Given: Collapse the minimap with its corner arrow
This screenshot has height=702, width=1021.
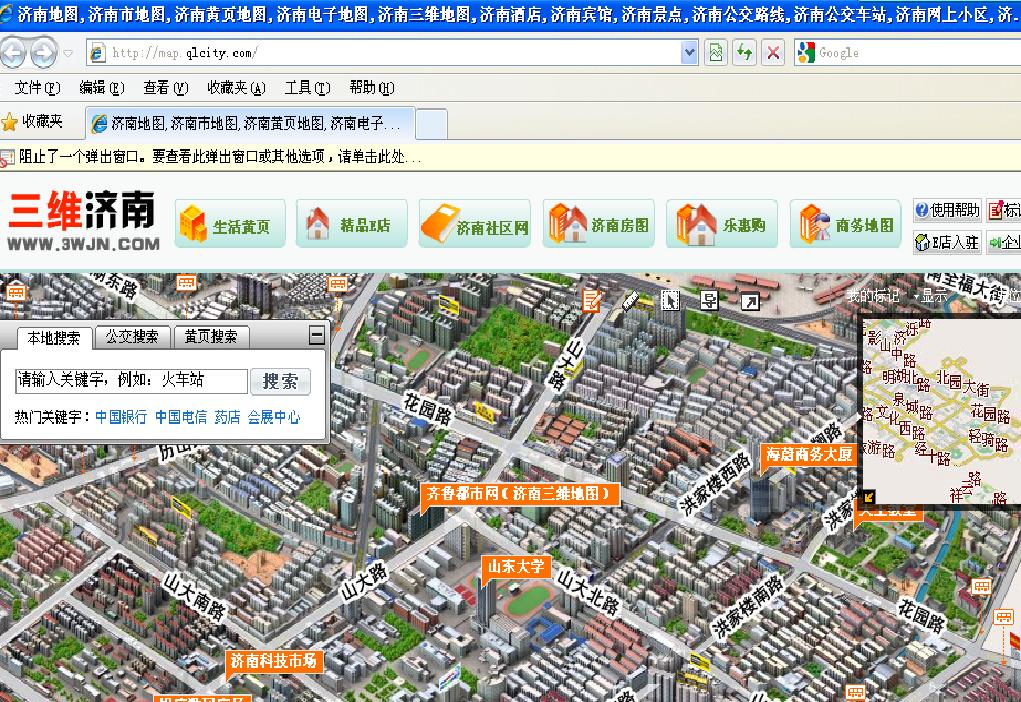Looking at the screenshot, I should [868, 498].
